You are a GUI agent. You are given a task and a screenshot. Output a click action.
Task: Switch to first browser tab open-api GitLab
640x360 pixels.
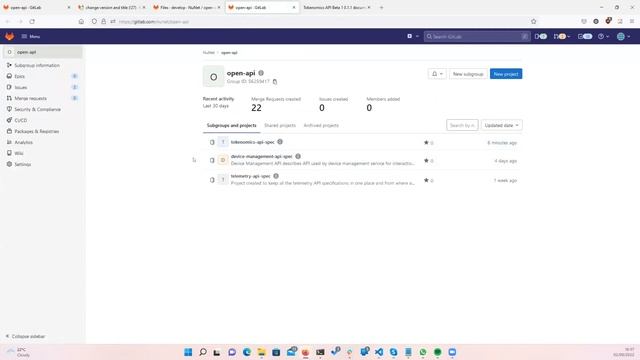pyautogui.click(x=37, y=7)
